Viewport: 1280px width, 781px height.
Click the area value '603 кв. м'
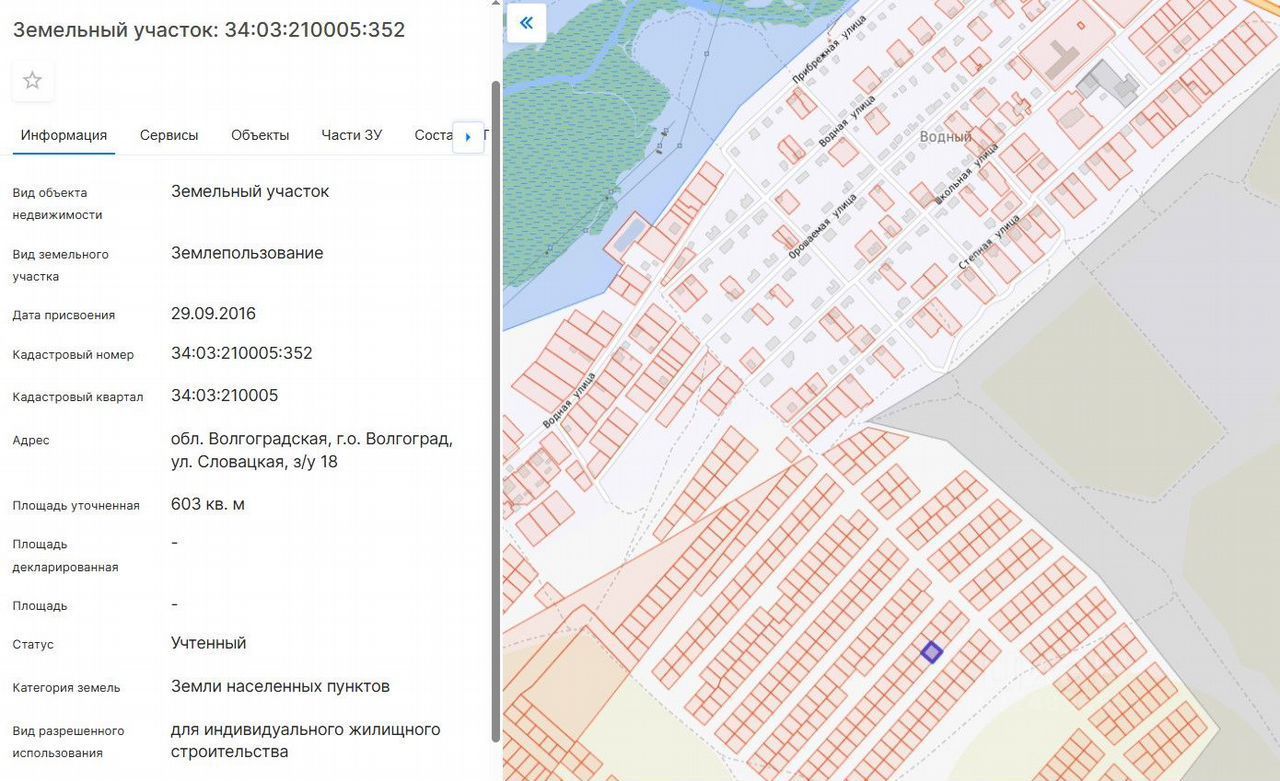pos(208,504)
